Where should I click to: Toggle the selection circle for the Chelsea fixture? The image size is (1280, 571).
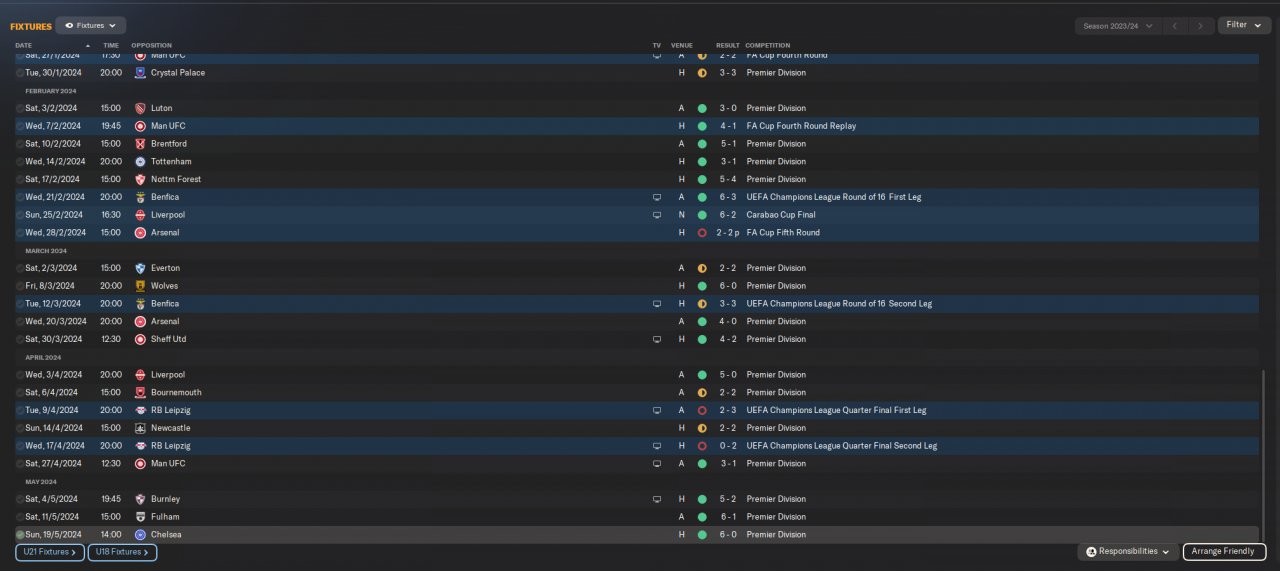20,535
